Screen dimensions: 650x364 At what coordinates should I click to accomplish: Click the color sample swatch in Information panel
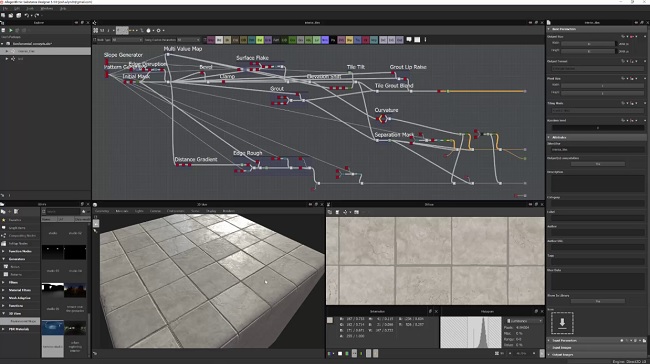330,320
